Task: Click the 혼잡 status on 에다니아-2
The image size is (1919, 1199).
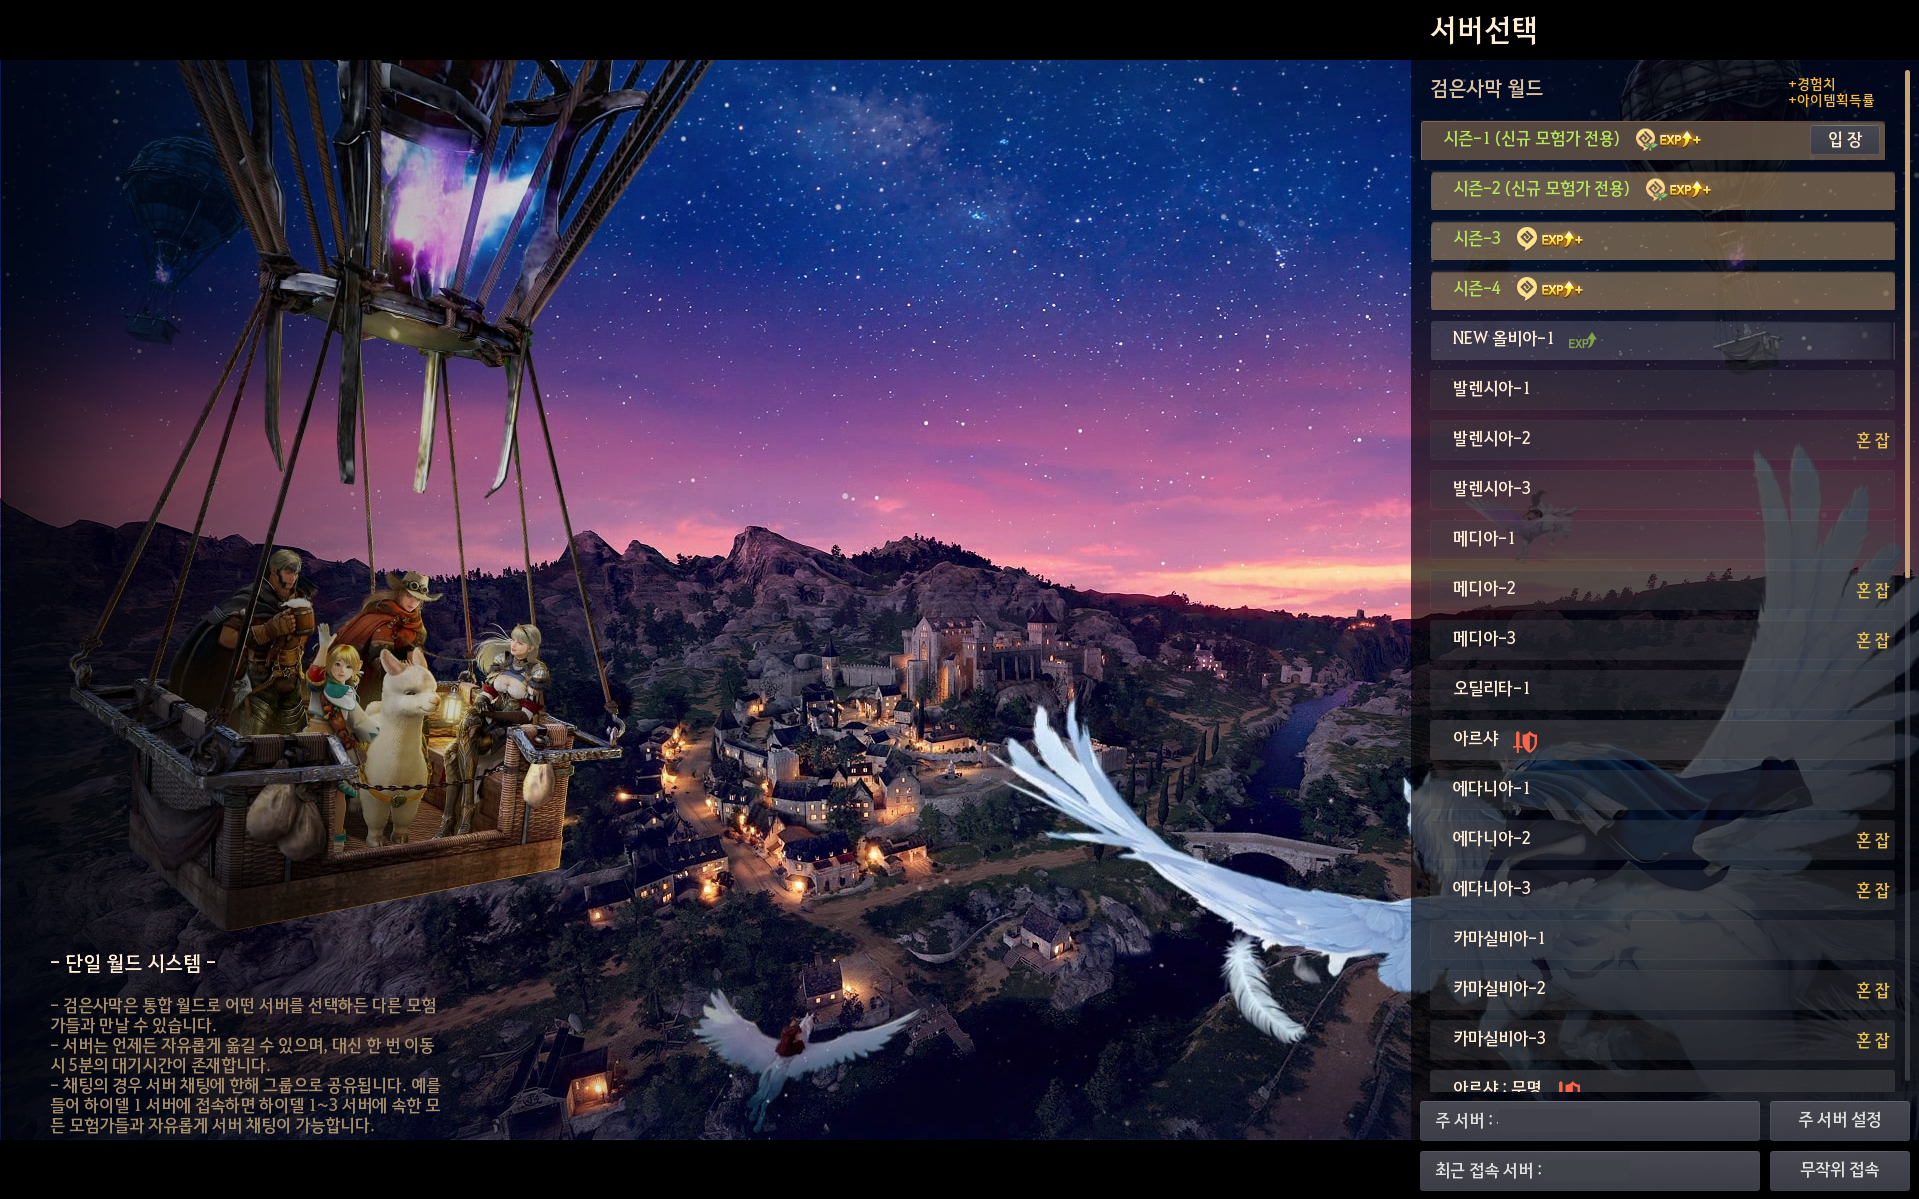Action: (1872, 841)
